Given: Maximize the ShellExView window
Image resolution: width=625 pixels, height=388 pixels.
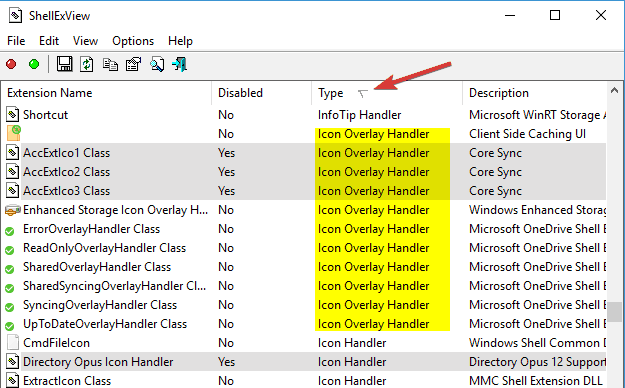Looking at the screenshot, I should click(555, 15).
